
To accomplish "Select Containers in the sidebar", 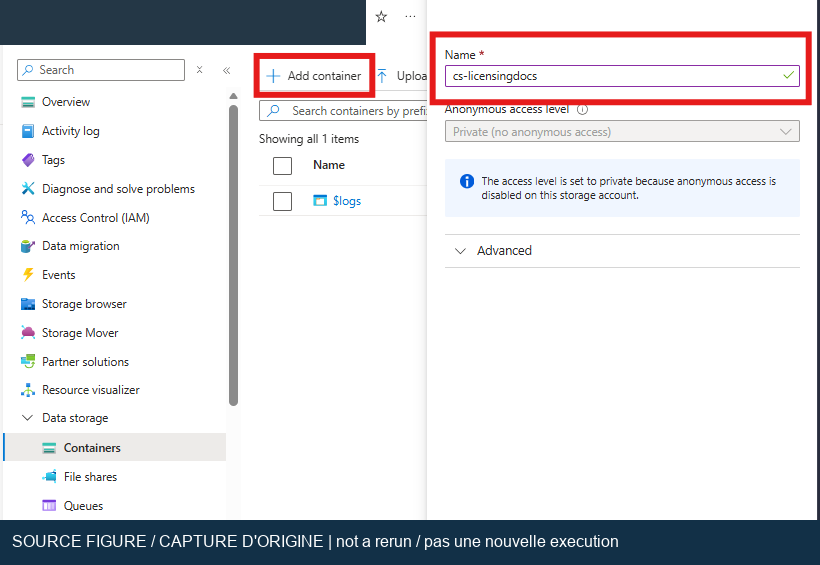I will (x=115, y=447).
